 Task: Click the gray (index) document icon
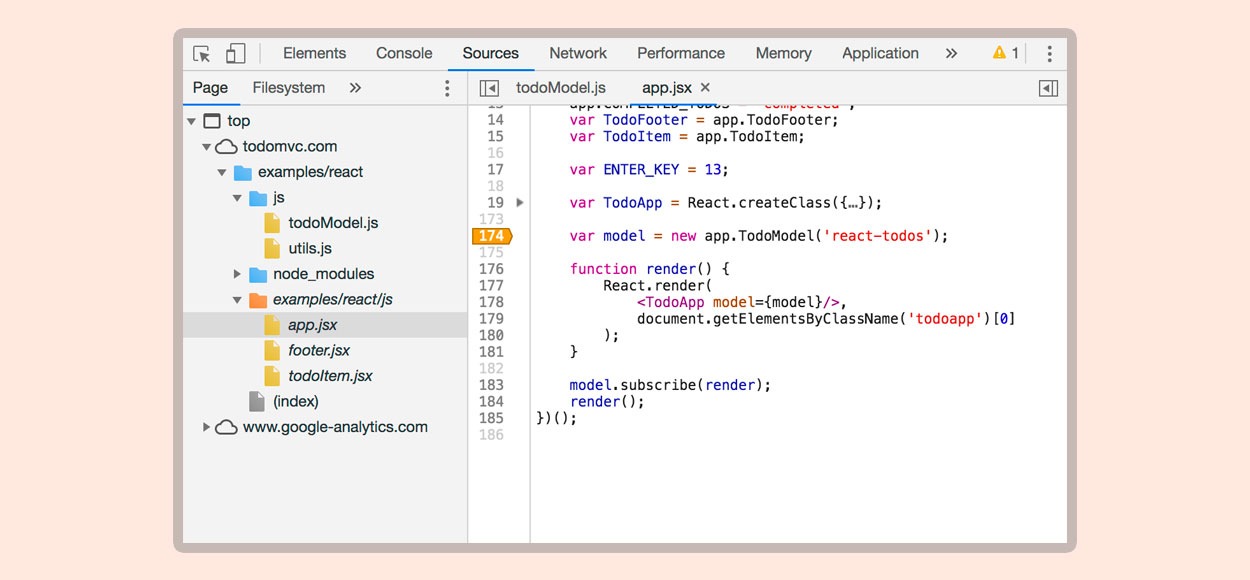point(257,401)
